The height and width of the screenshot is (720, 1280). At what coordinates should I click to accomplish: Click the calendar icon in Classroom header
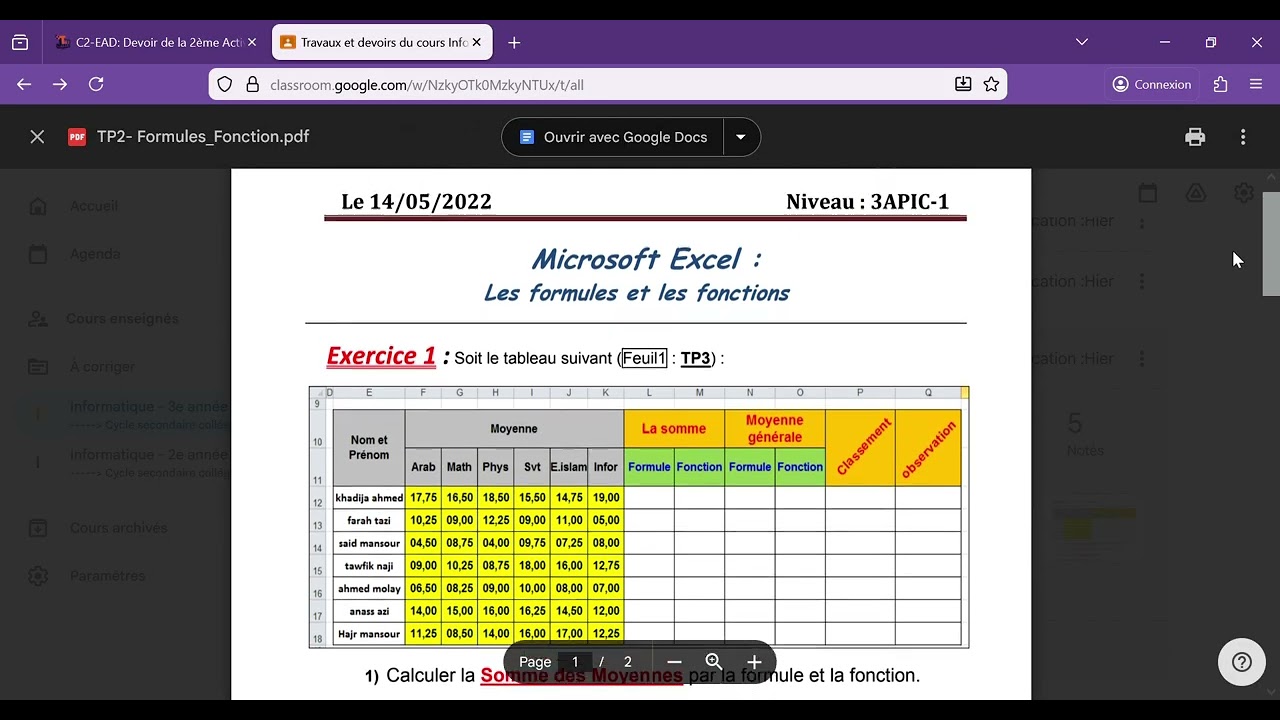1148,193
